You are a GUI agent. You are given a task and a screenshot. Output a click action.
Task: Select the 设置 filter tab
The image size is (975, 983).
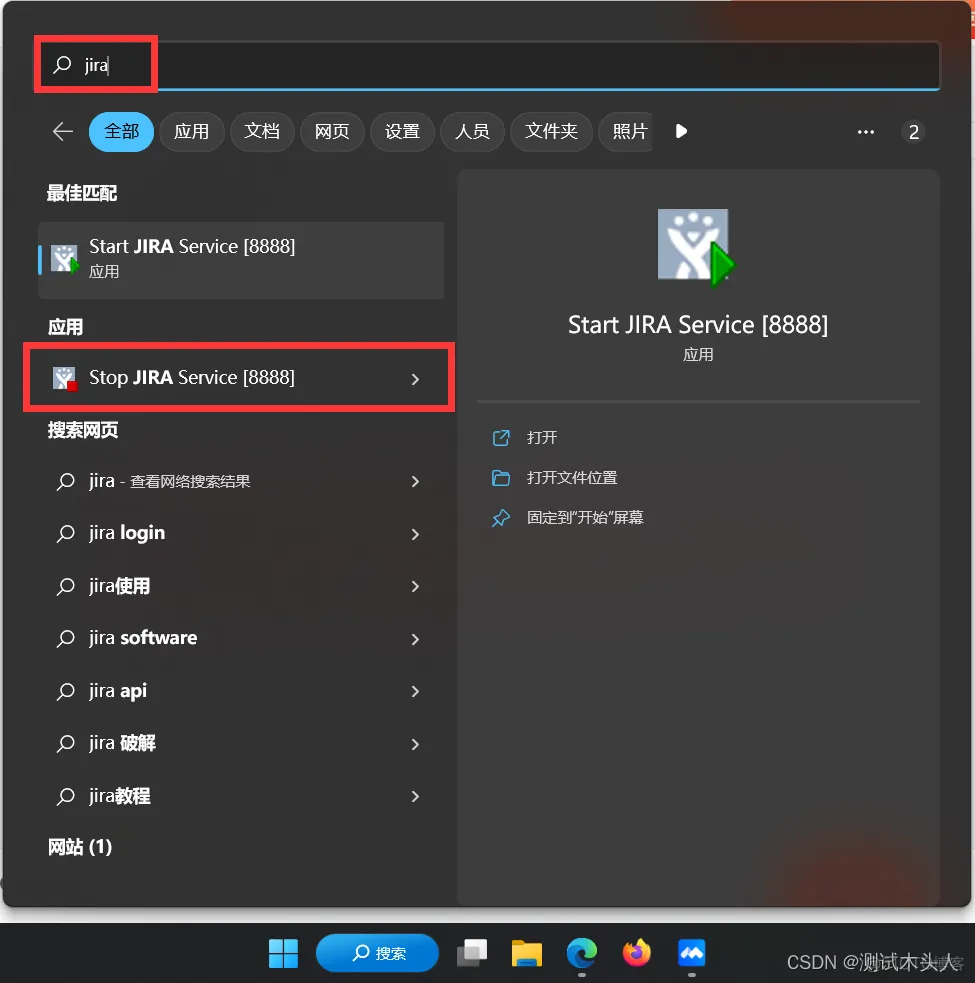coord(402,132)
